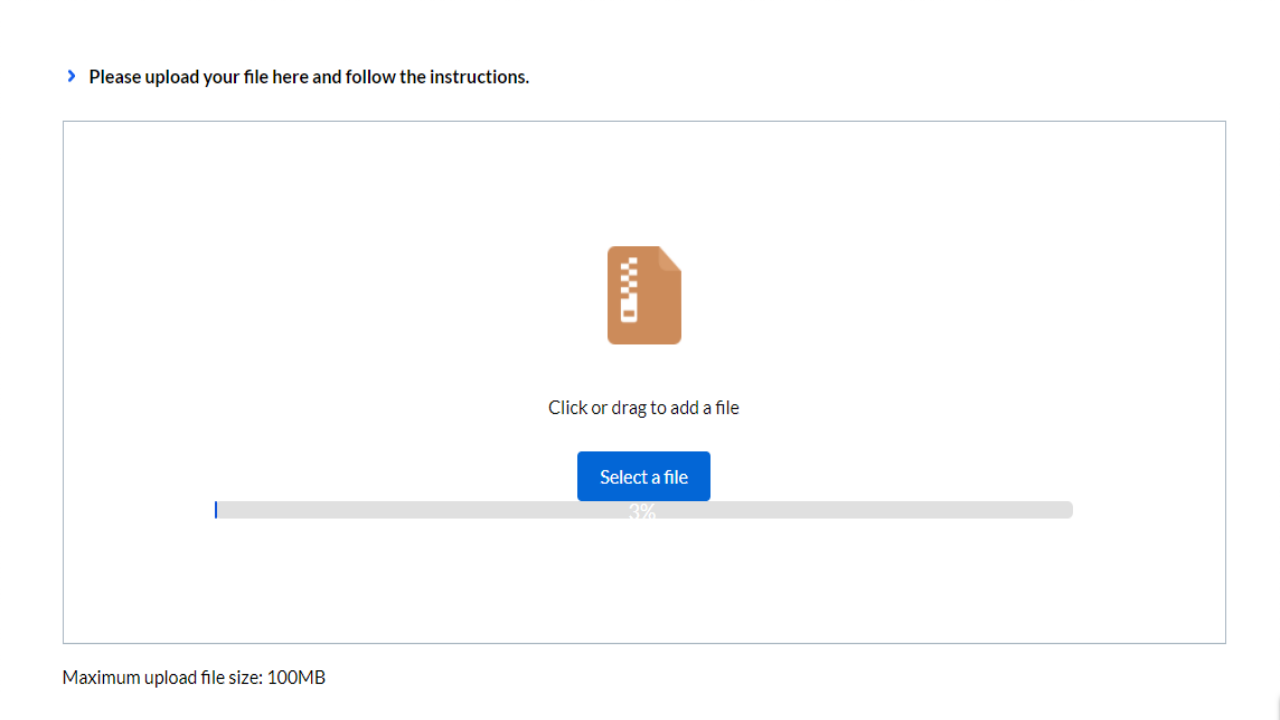This screenshot has height=720, width=1280.
Task: Click the Select a file button
Action: click(x=643, y=476)
